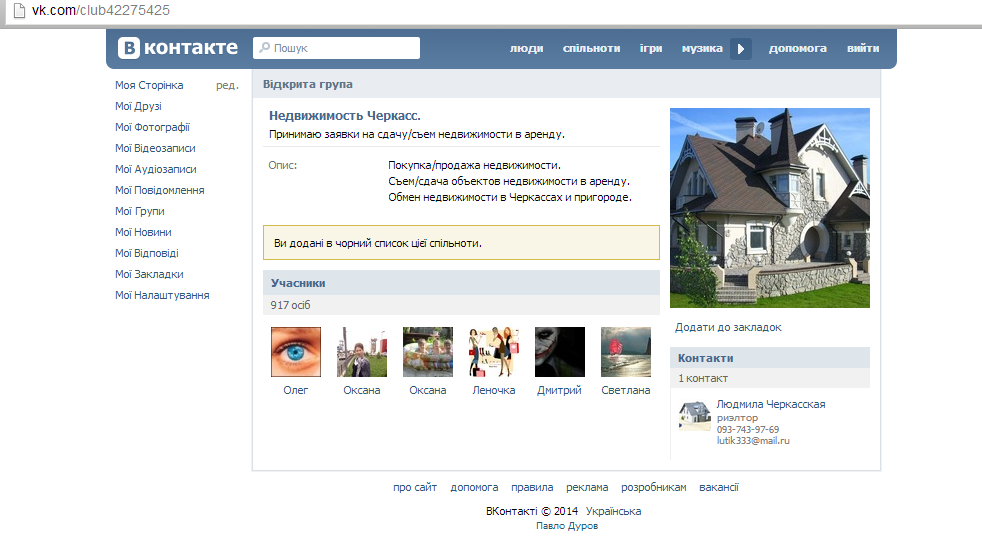Screen dimensions: 982x550
Task: Change language via Українська link
Action: point(613,511)
